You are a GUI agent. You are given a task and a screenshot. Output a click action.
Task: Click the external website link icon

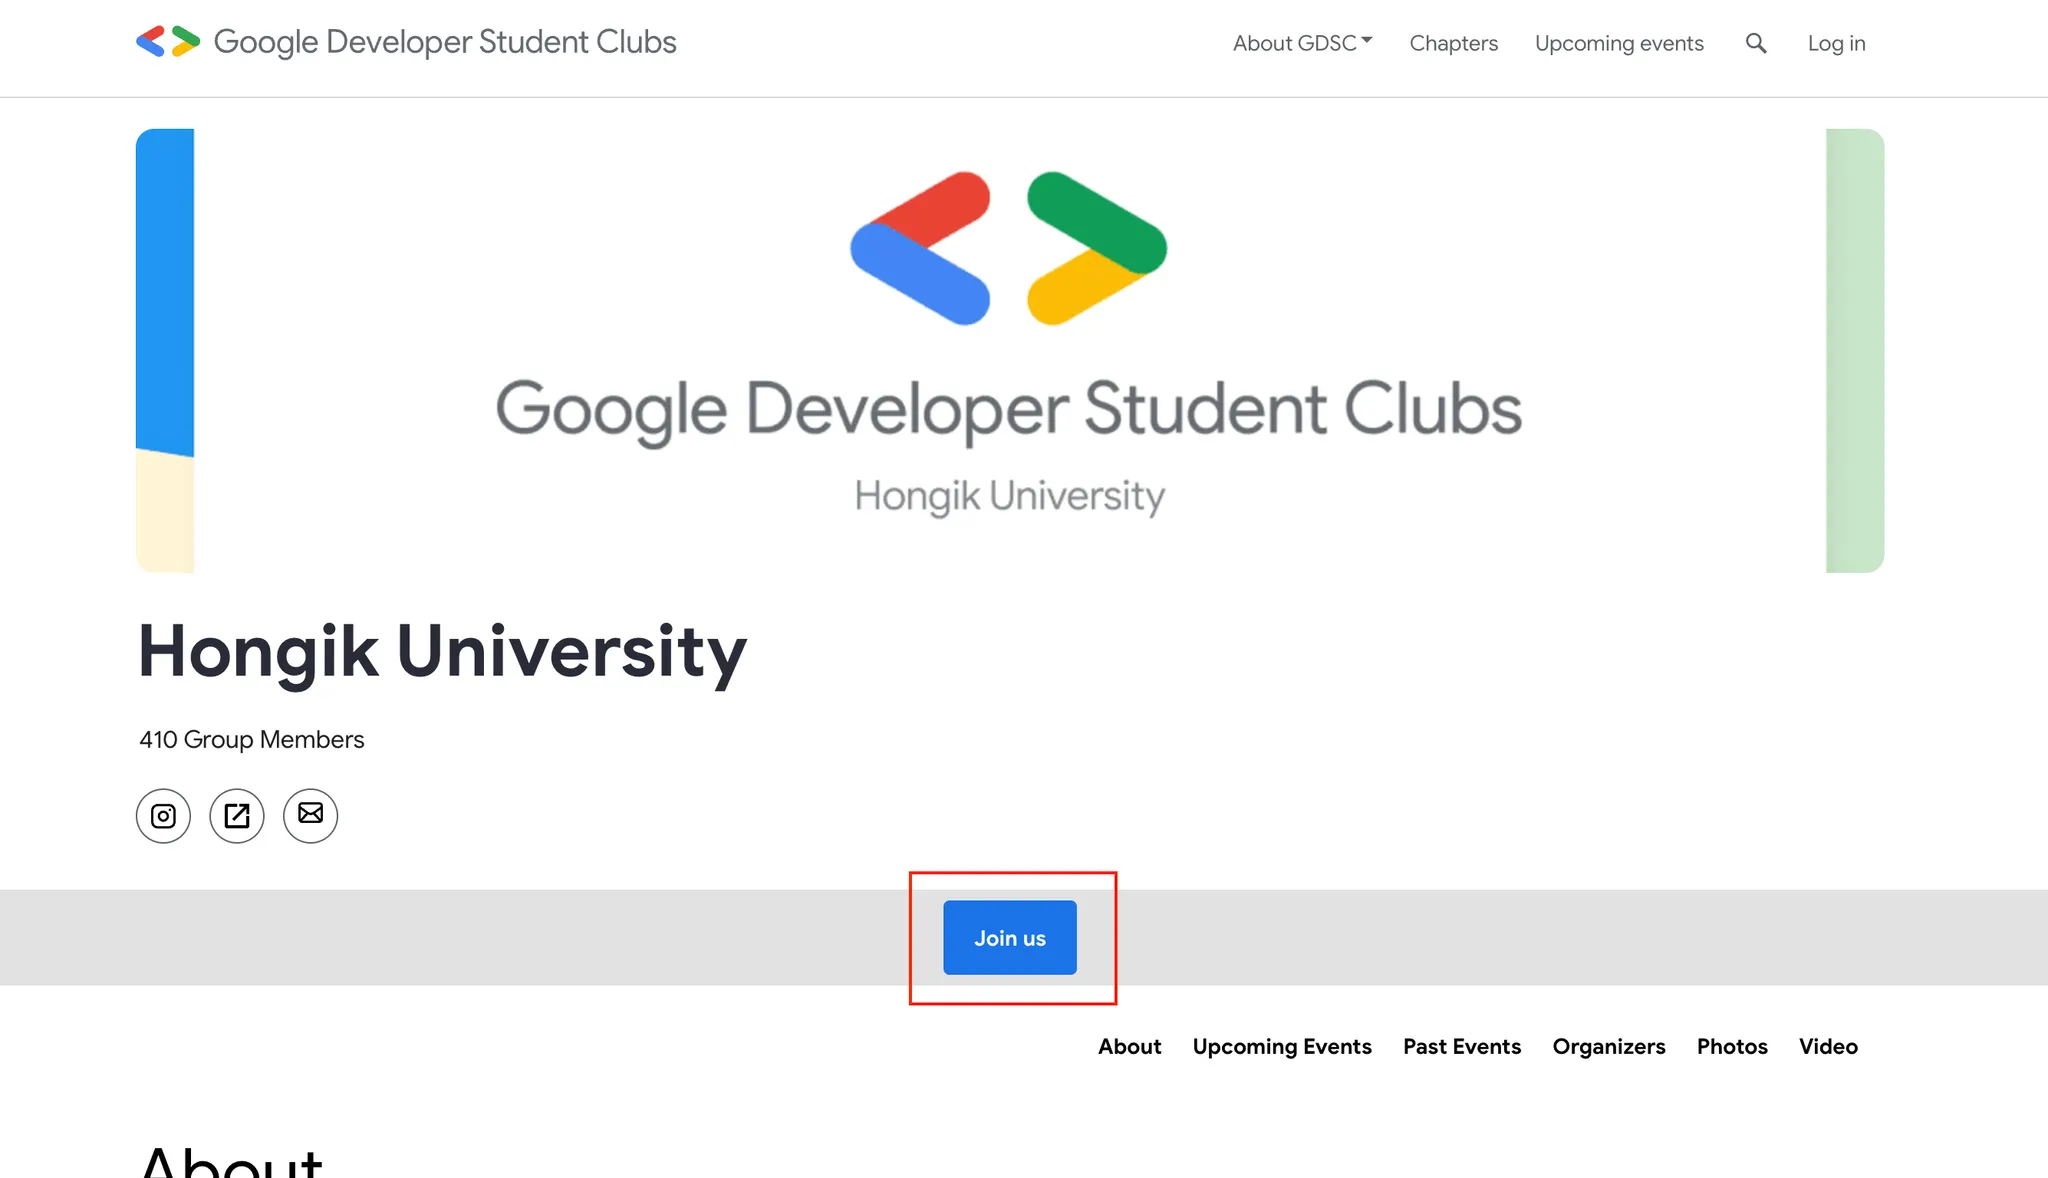pyautogui.click(x=237, y=816)
